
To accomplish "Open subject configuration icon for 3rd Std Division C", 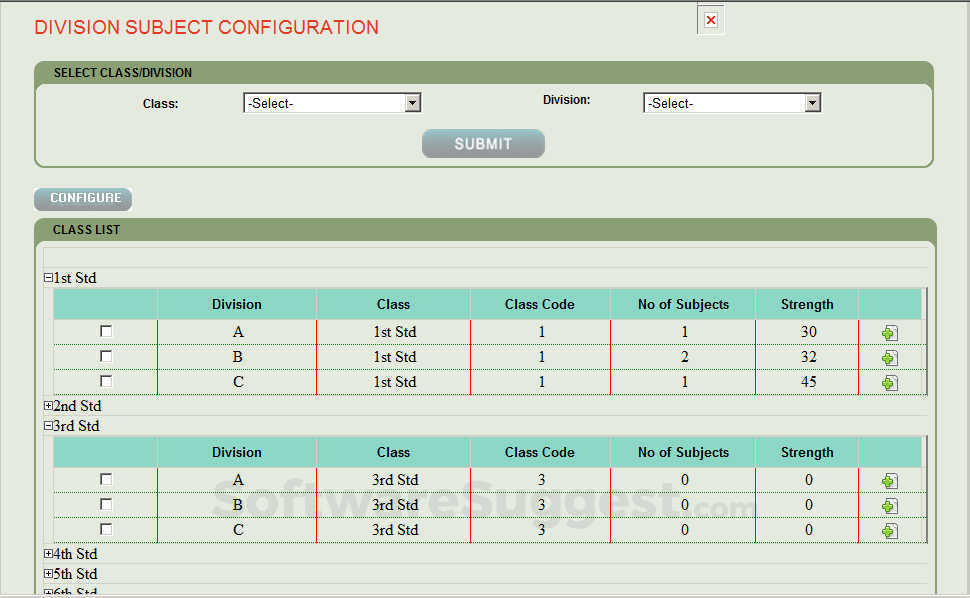I will (891, 530).
